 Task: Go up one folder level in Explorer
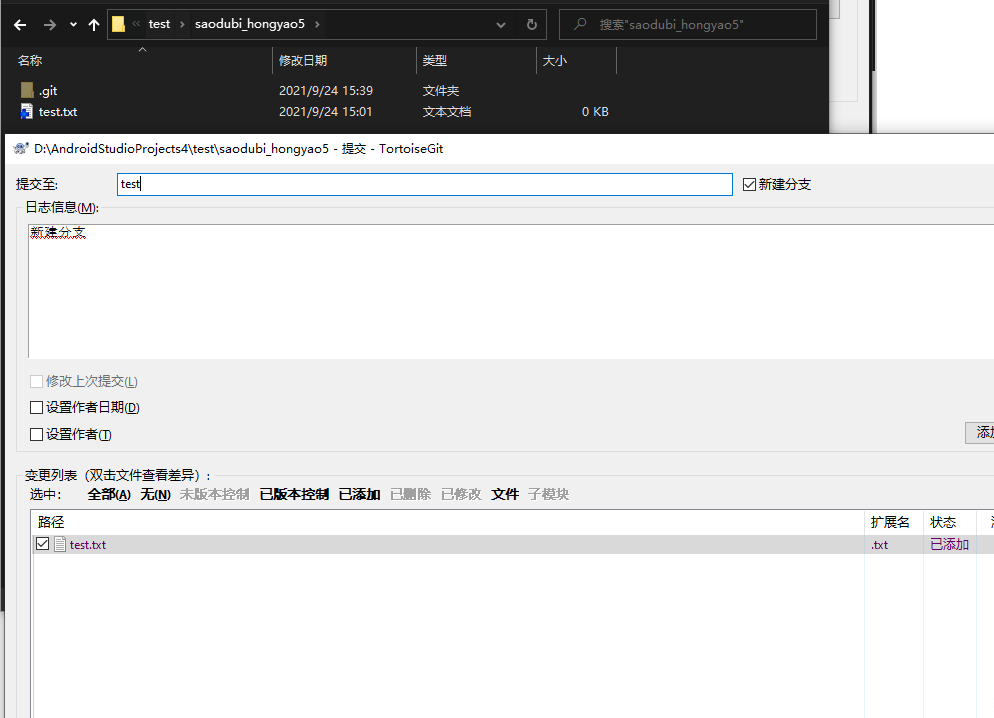94,25
